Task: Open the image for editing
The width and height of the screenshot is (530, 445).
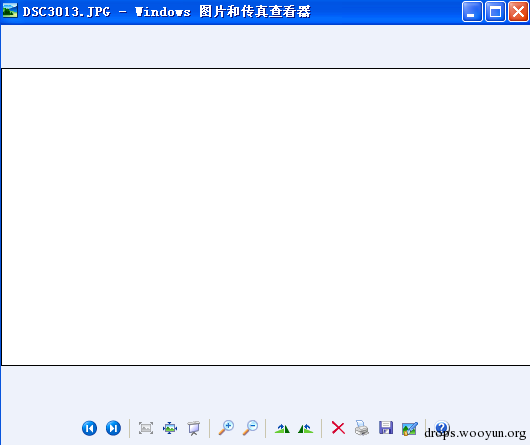Action: 410,428
